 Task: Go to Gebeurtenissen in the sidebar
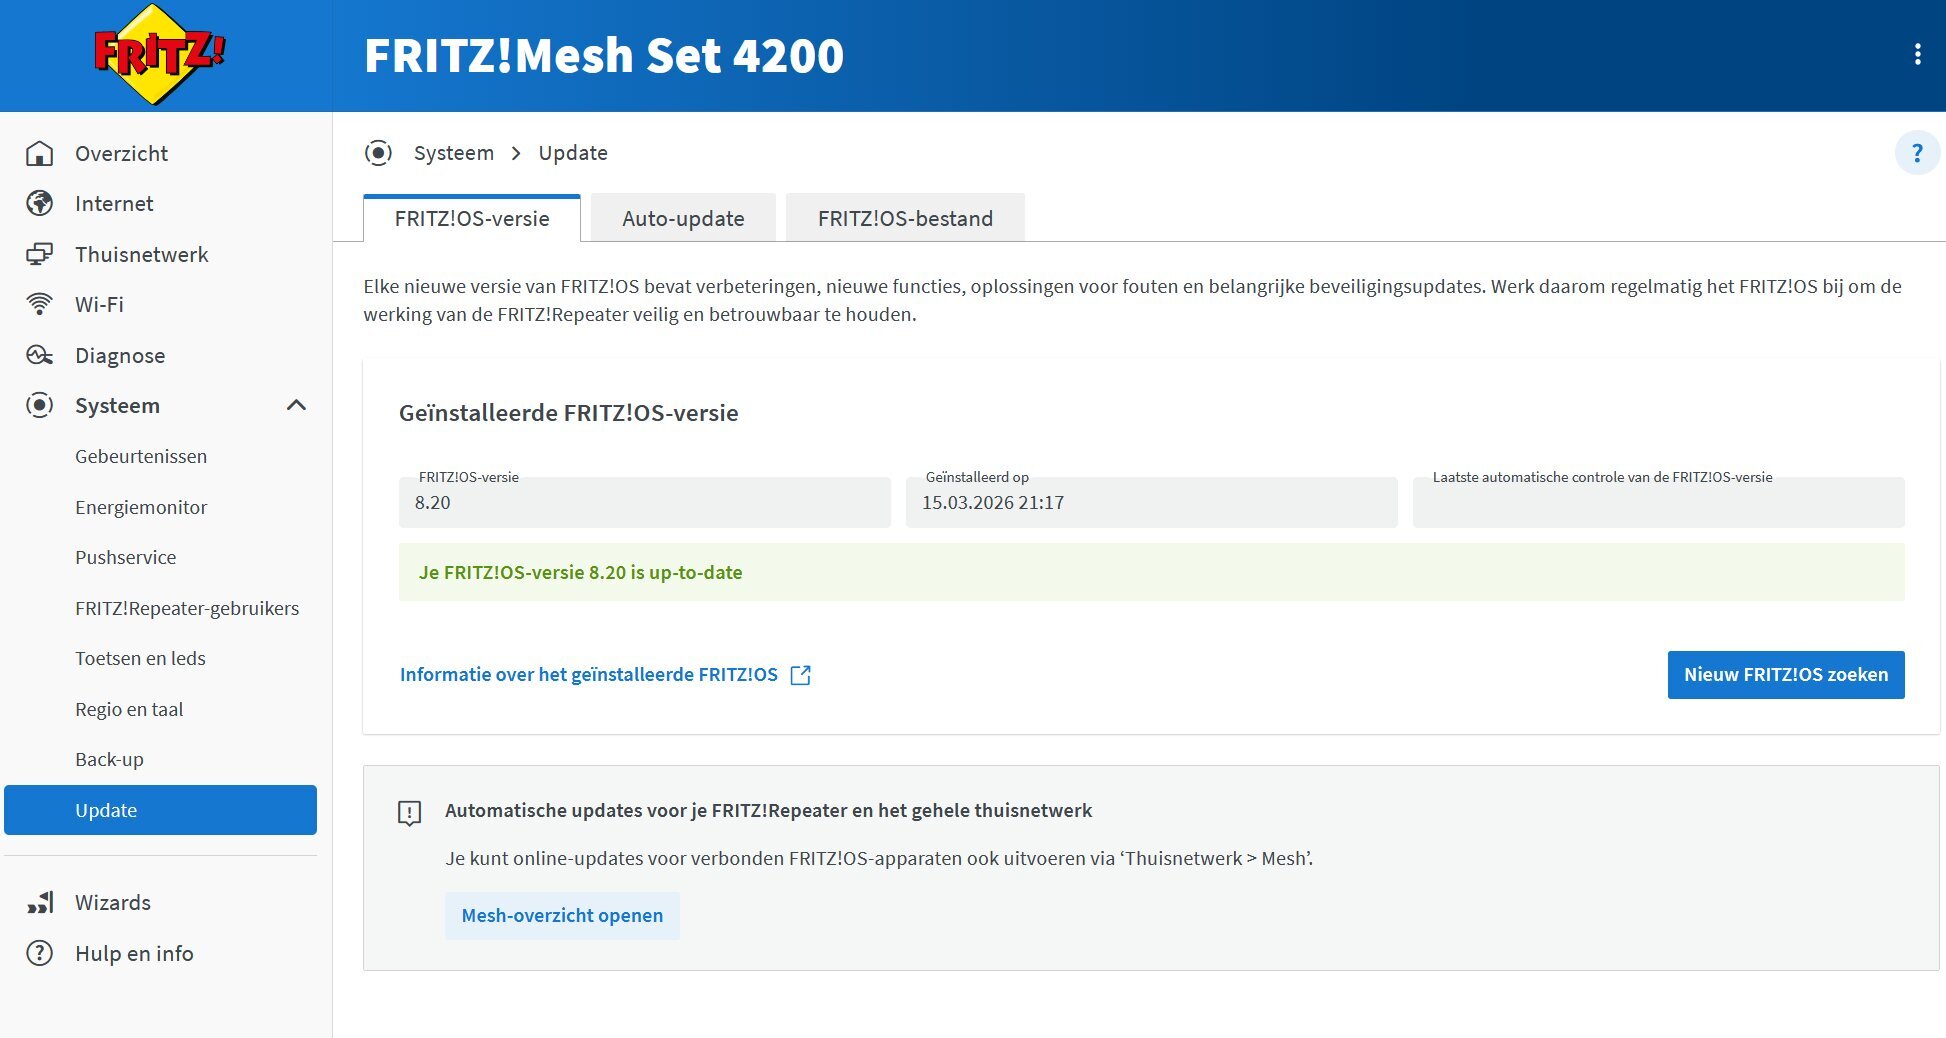[x=141, y=457]
